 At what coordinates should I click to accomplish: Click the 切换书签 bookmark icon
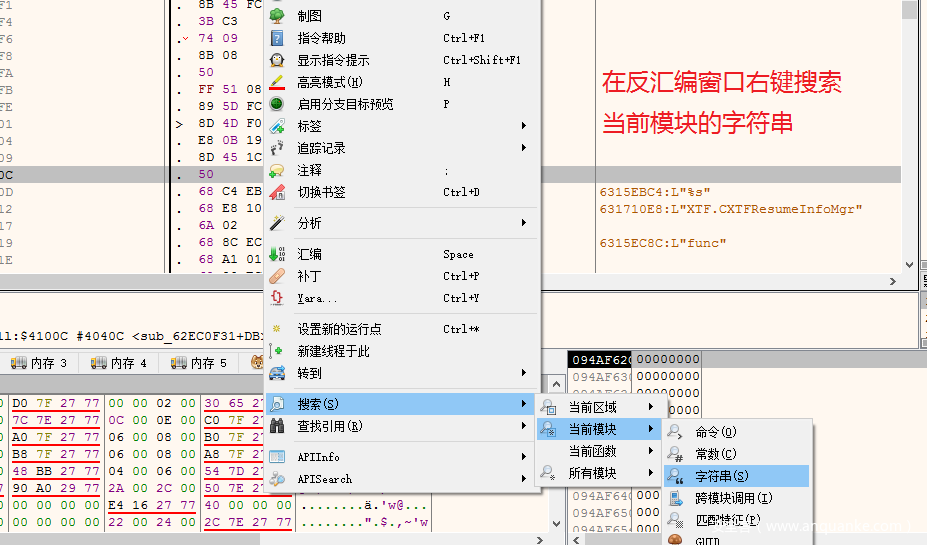(x=277, y=192)
